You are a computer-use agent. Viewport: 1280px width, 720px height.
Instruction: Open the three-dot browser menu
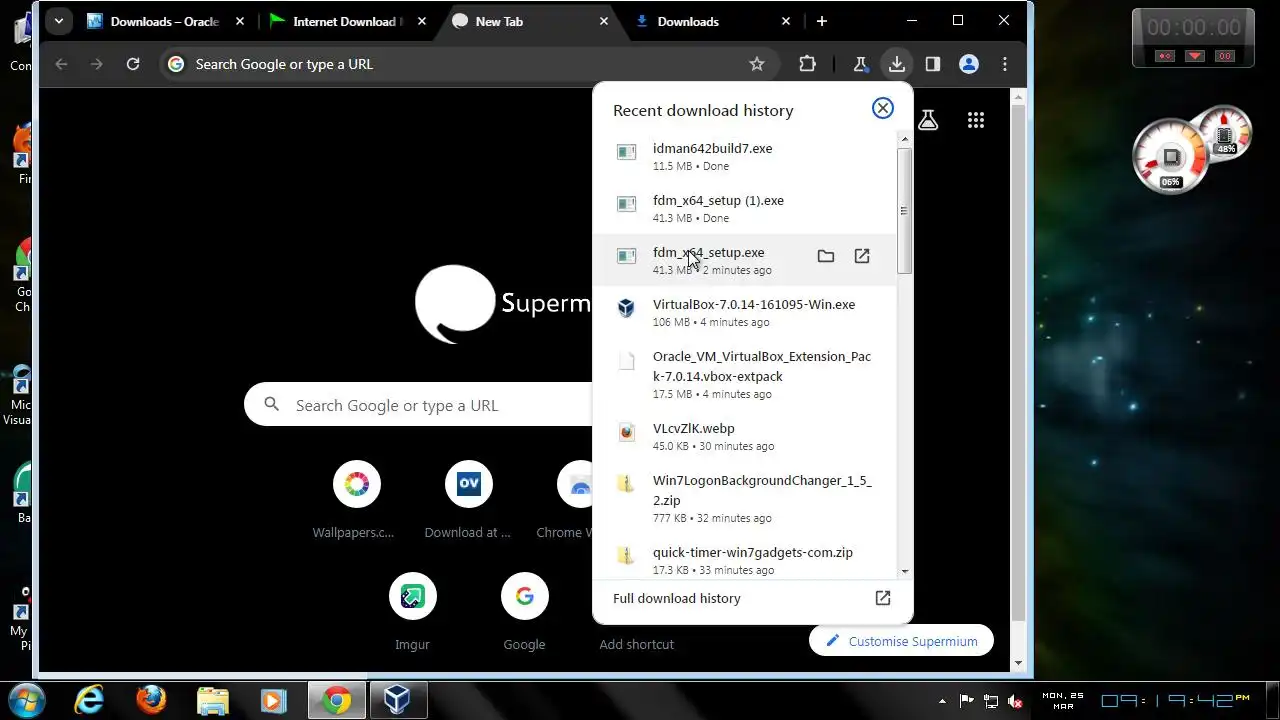(x=1004, y=64)
